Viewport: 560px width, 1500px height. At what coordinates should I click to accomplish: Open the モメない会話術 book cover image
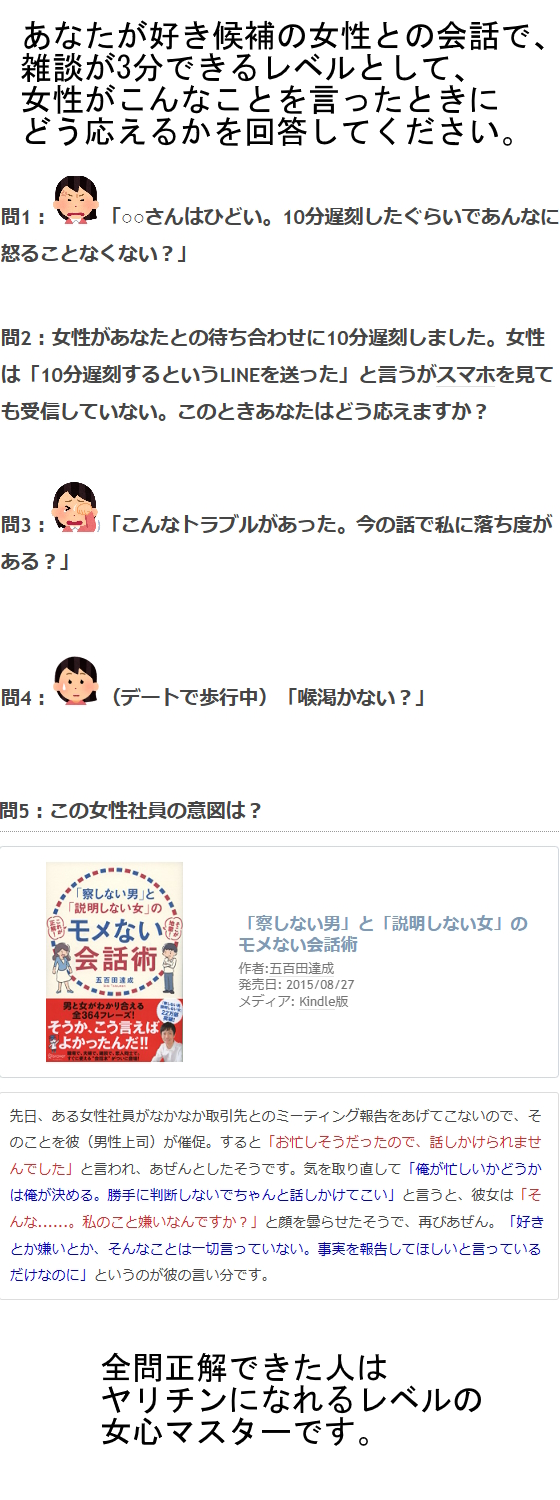[x=114, y=962]
